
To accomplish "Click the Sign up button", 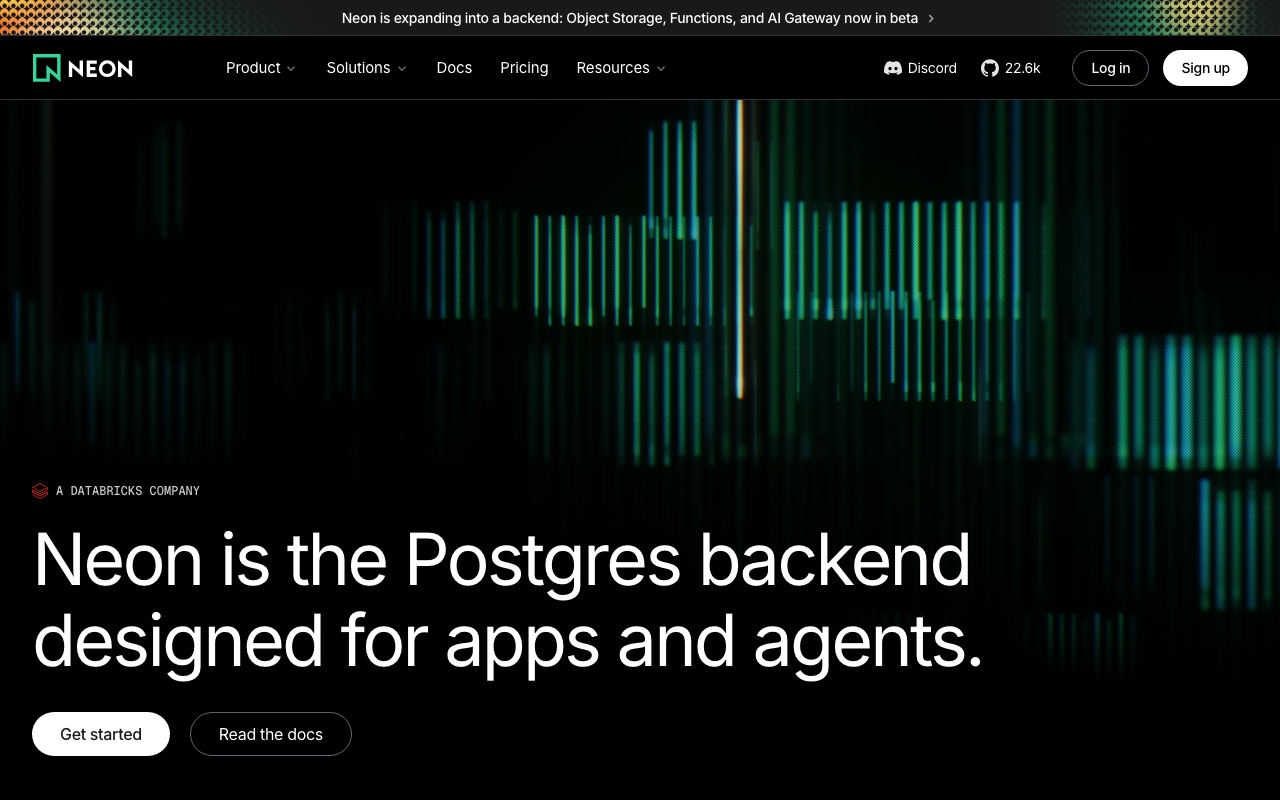I will [1205, 68].
